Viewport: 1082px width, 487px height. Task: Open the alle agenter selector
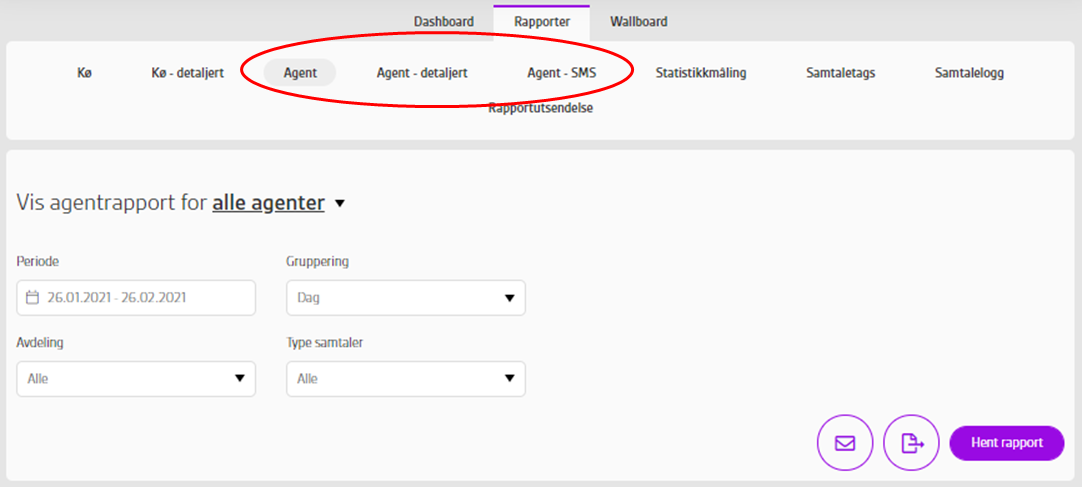(x=278, y=203)
